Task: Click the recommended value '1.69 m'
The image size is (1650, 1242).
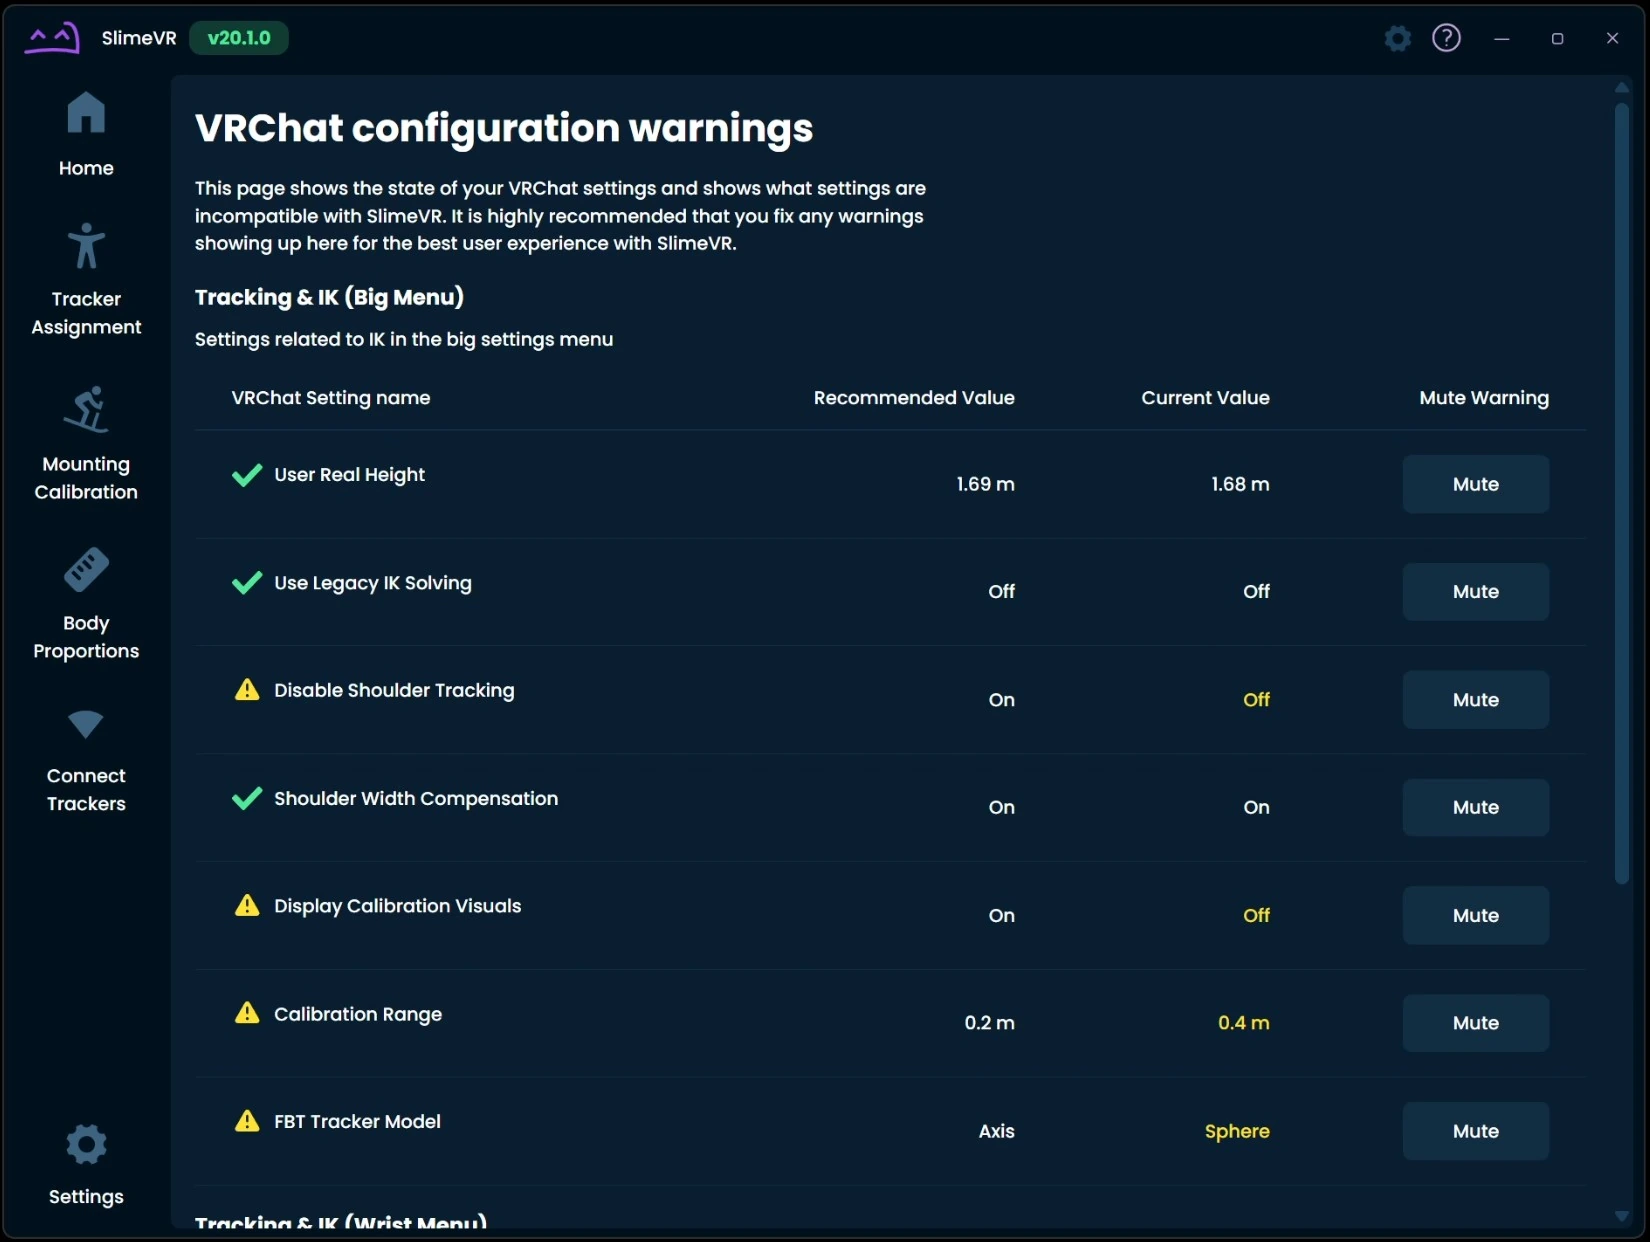Action: 985,484
